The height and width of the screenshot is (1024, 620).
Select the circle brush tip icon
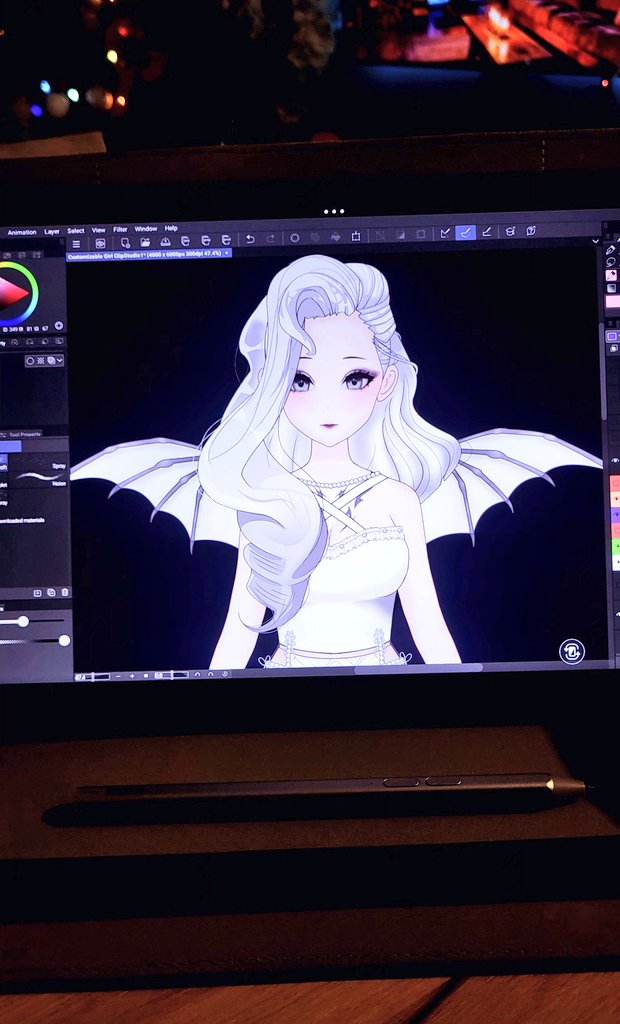pos(30,361)
